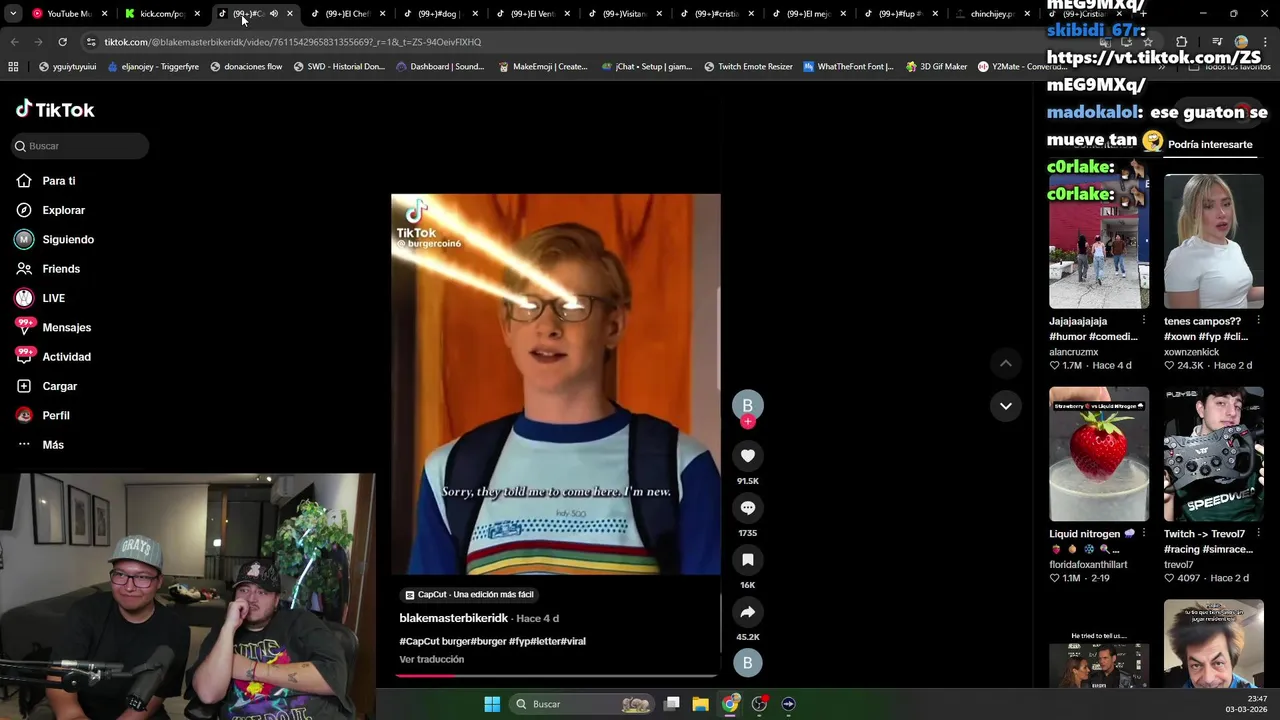
Task: Open the creator's B avatar
Action: [x=747, y=404]
